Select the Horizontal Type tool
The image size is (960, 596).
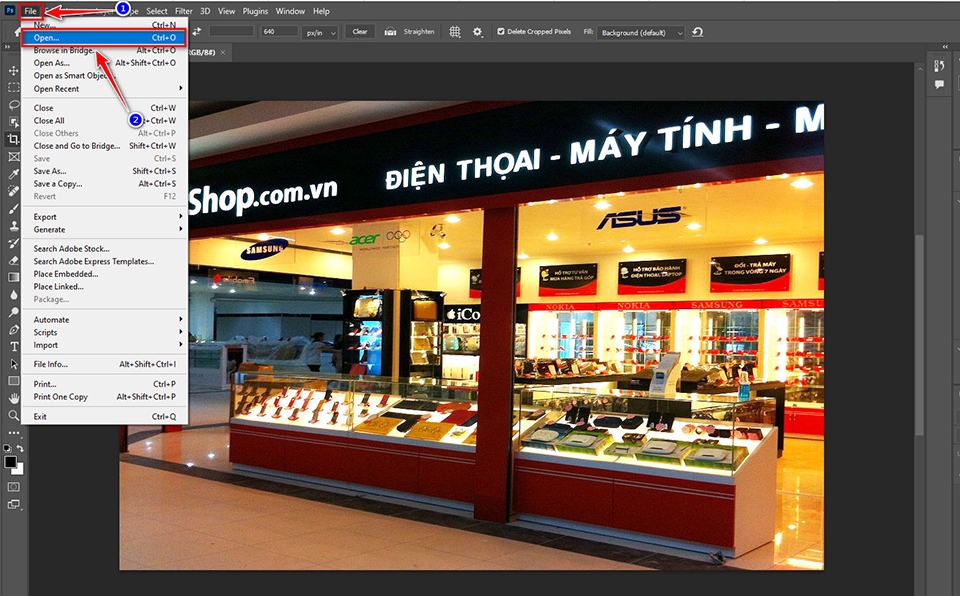click(13, 347)
